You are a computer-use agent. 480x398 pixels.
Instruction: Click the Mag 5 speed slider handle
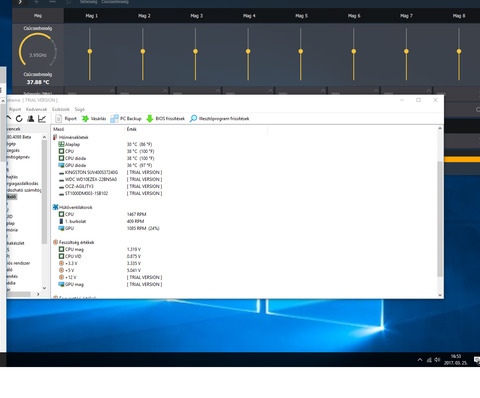click(x=301, y=51)
